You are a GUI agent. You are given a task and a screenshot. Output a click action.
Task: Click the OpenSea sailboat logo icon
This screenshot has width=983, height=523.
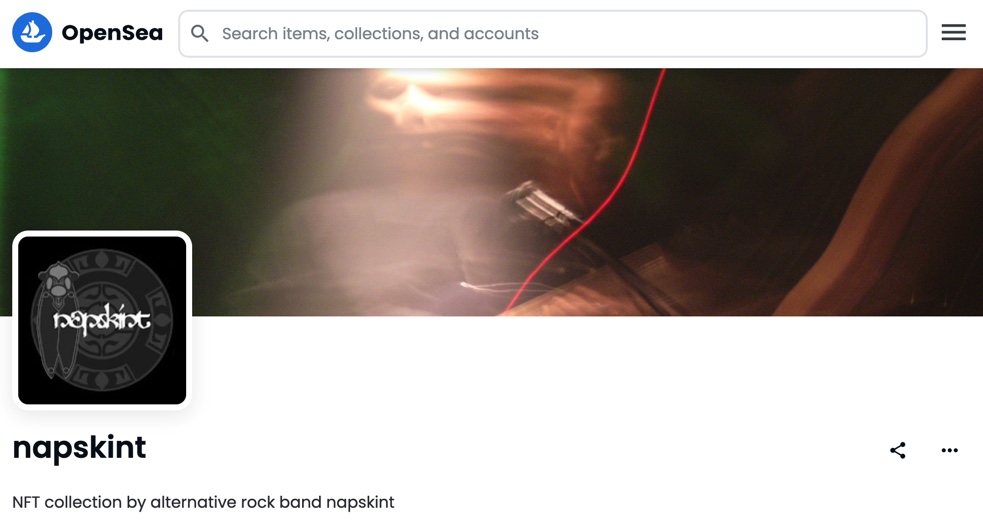point(32,33)
